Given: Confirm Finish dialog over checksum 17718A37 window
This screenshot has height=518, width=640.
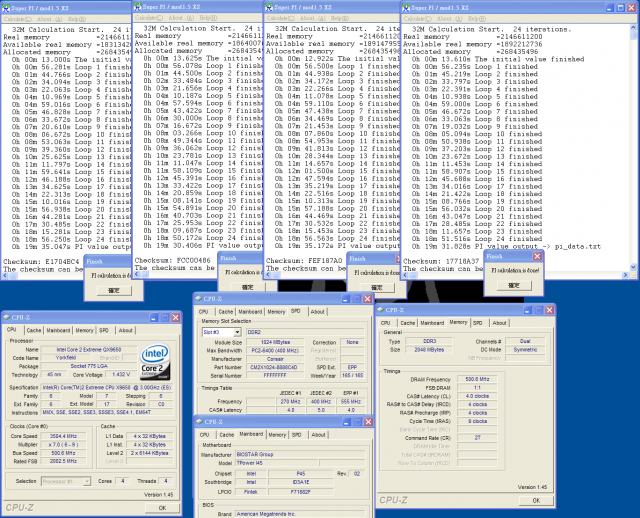Looking at the screenshot, I should coord(514,285).
